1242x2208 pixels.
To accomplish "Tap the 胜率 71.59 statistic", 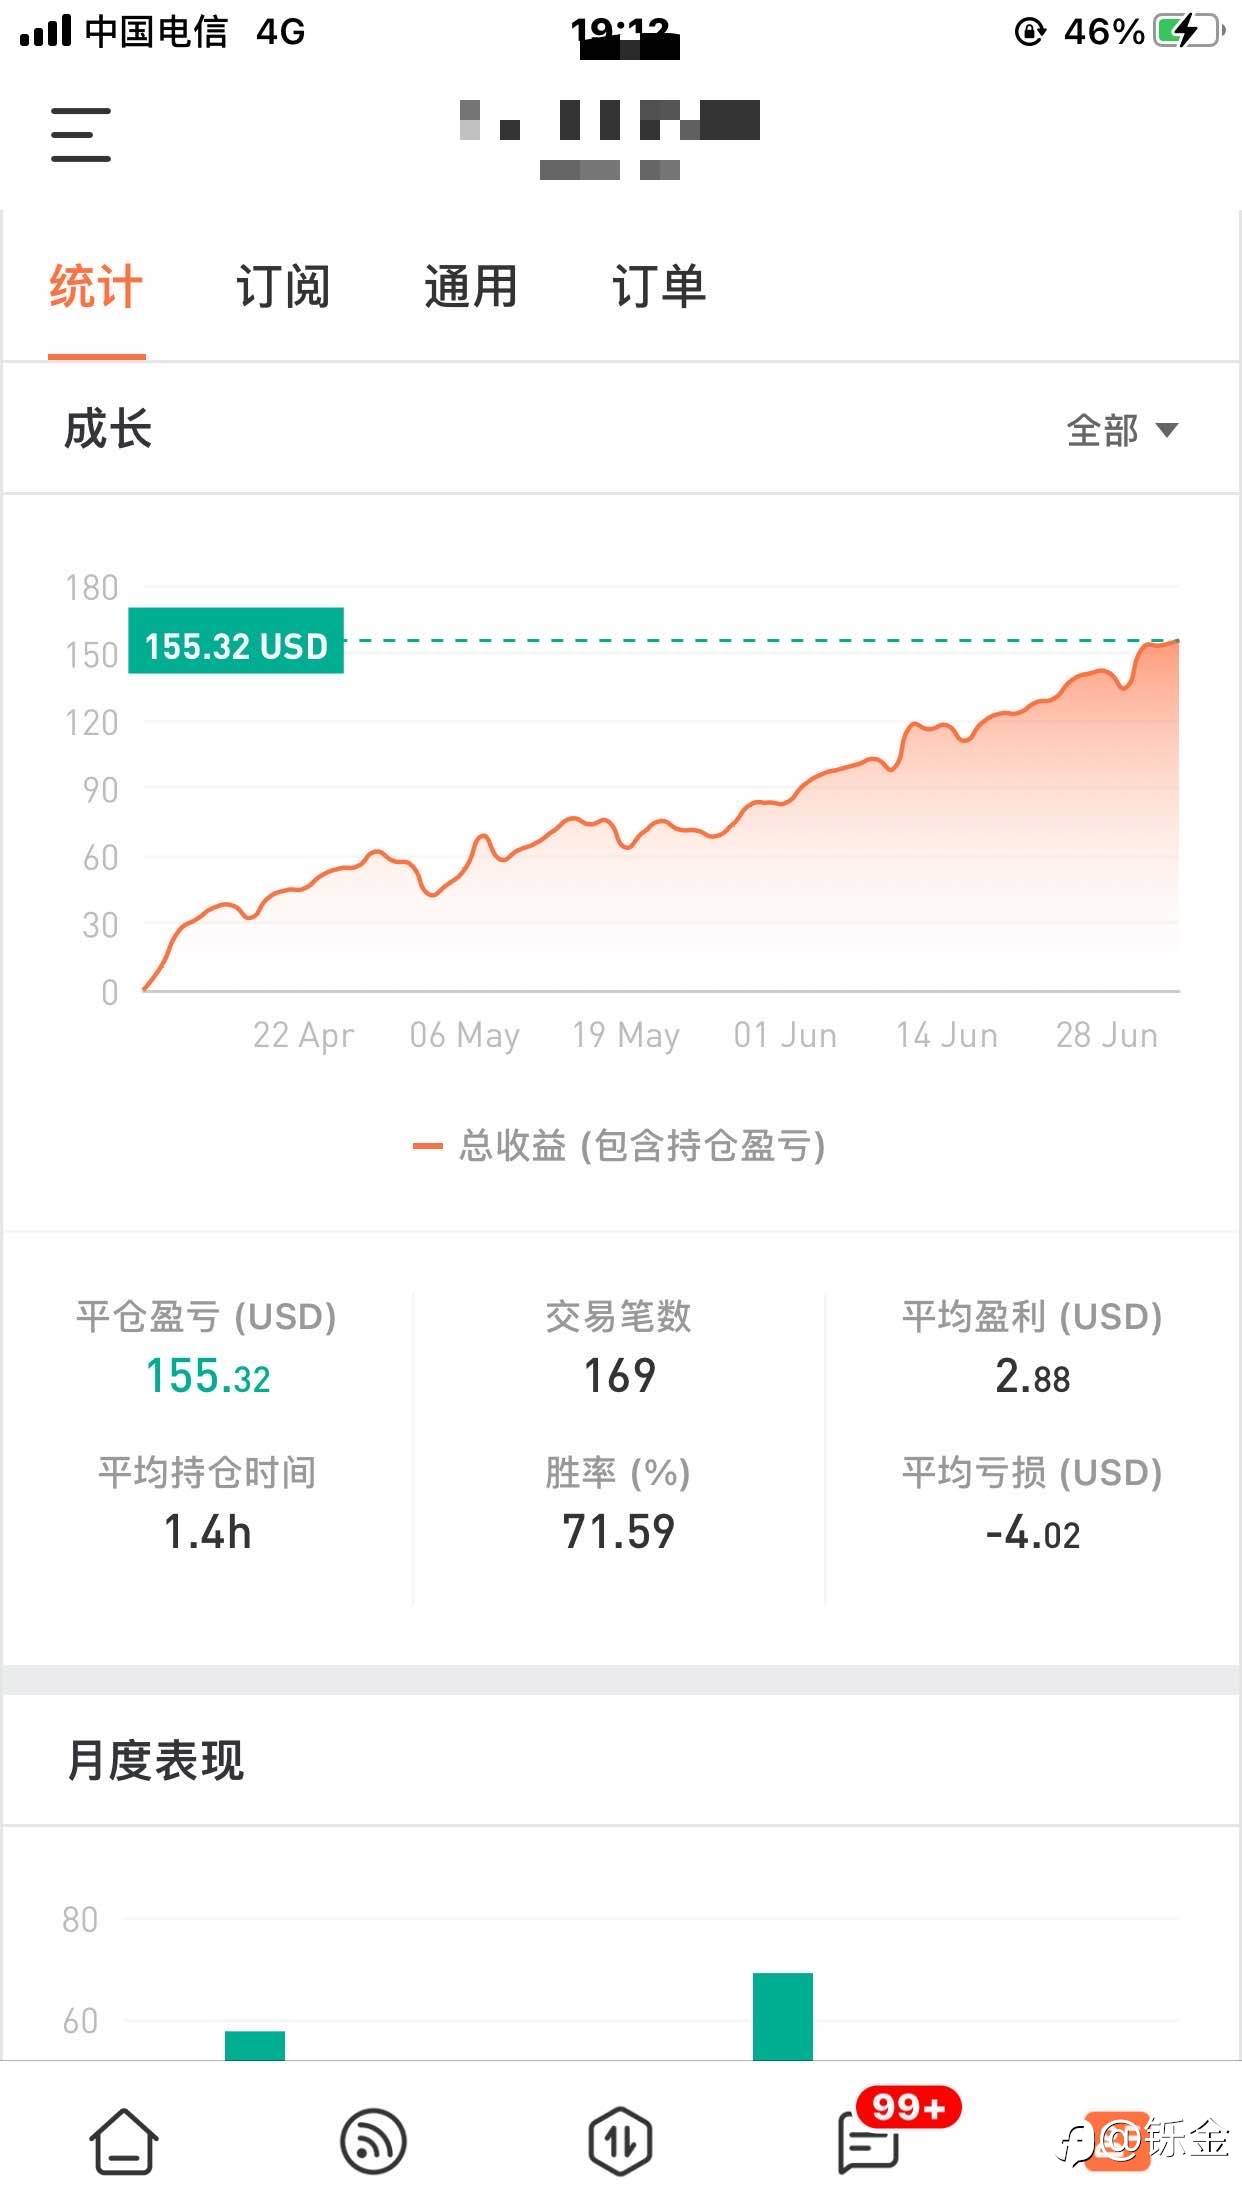I will [619, 1531].
